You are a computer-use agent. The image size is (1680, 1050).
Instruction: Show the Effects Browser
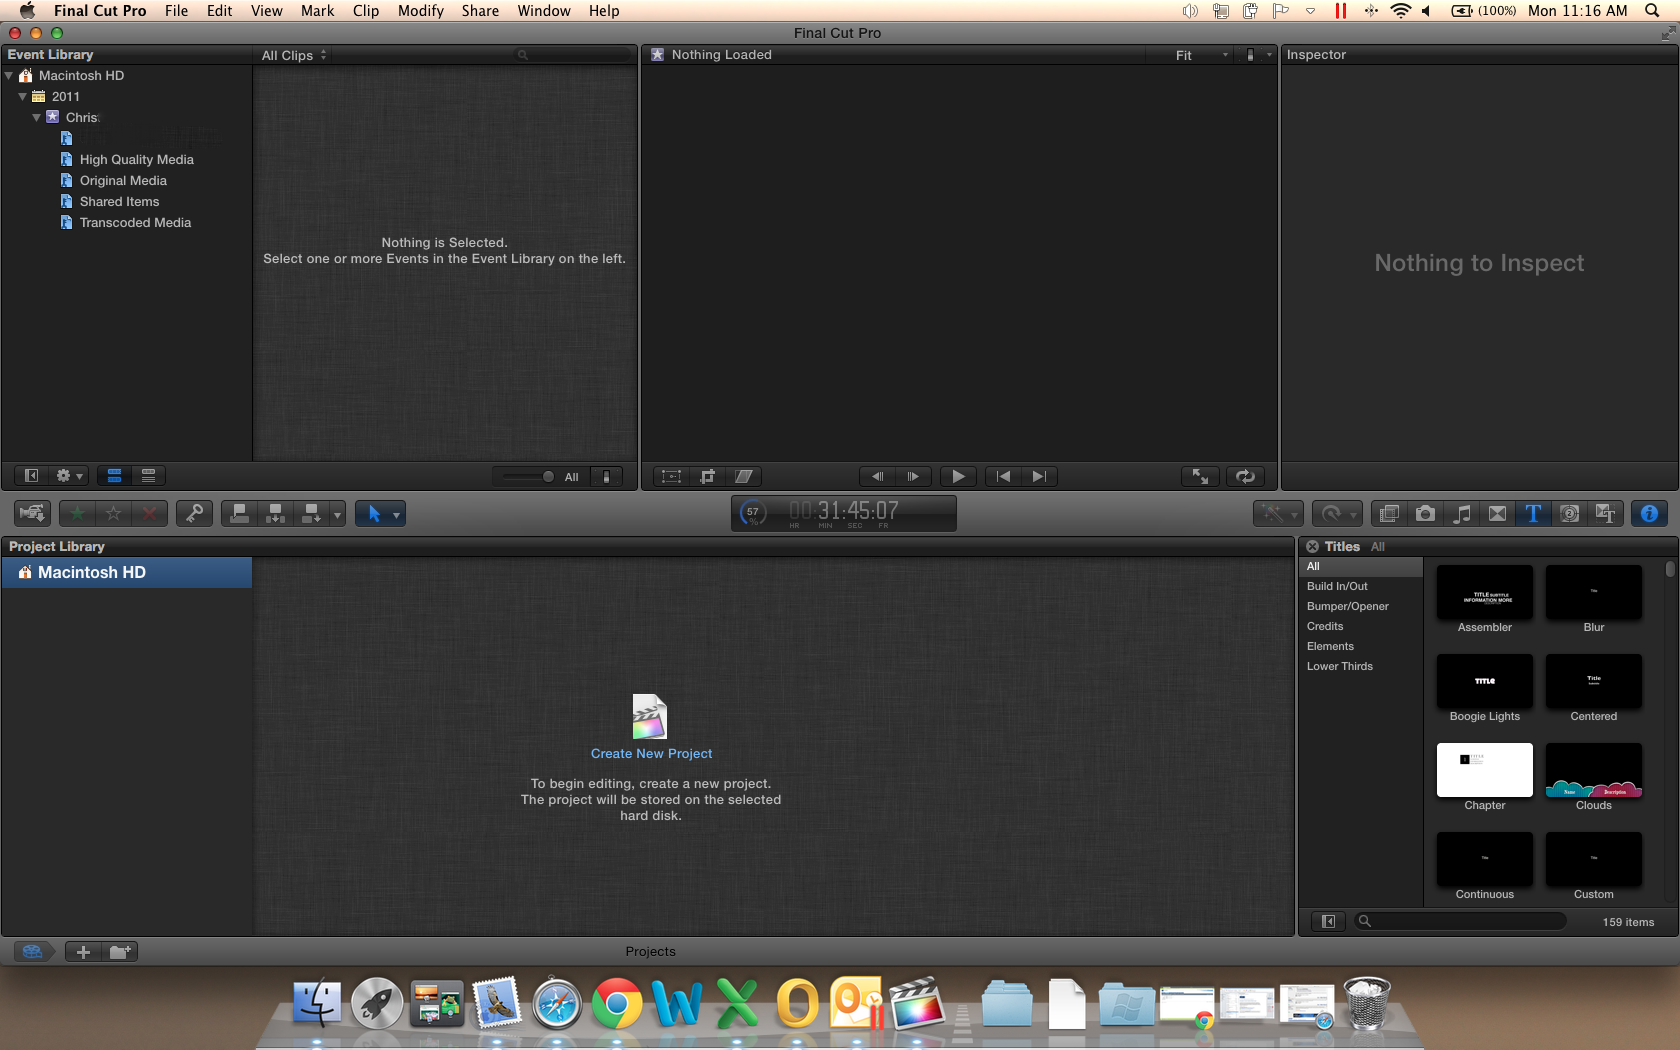(x=1389, y=513)
